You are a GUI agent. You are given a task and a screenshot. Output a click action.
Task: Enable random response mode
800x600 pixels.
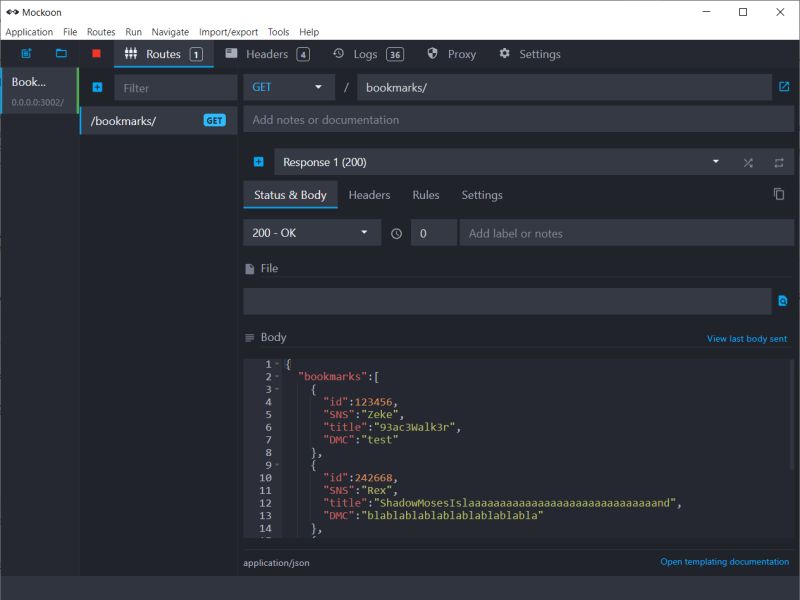pos(748,163)
